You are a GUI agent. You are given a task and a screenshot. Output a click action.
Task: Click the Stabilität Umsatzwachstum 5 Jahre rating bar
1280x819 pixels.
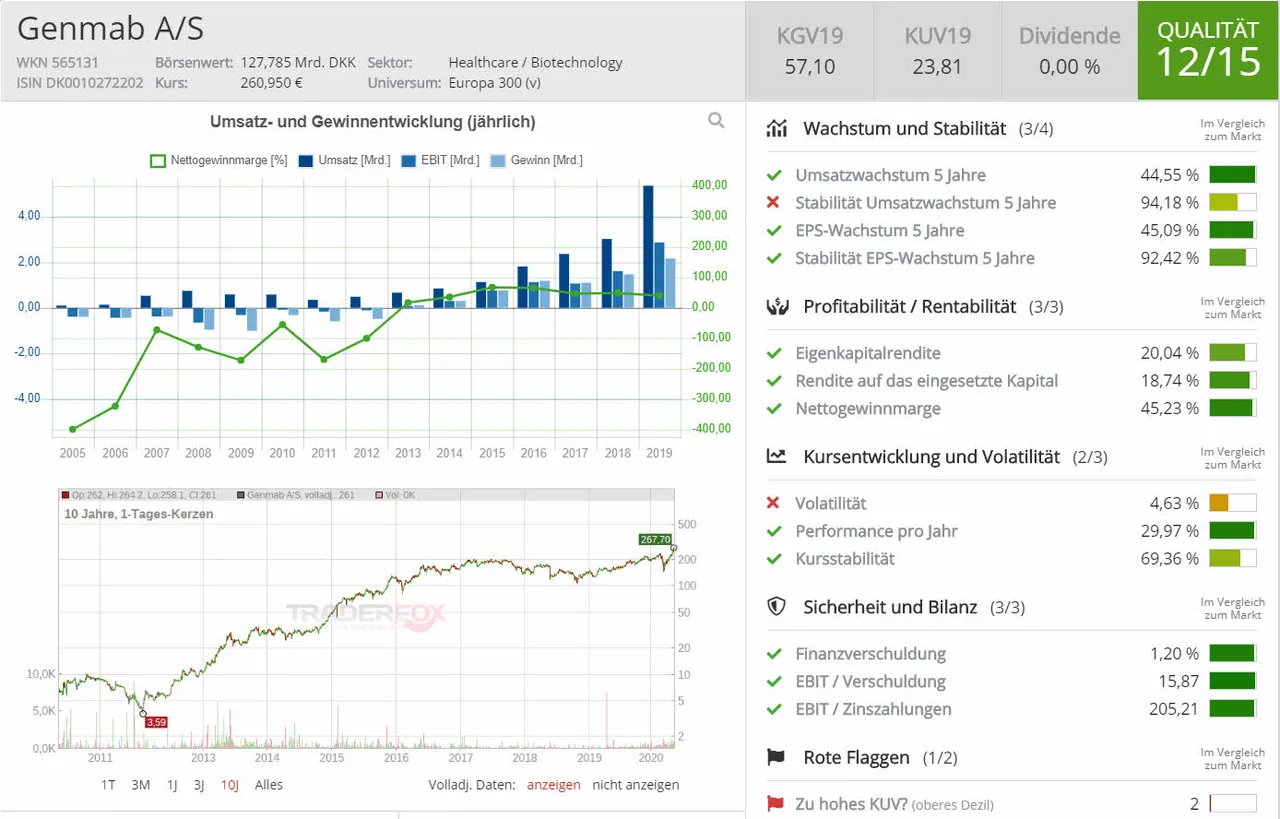[1232, 202]
